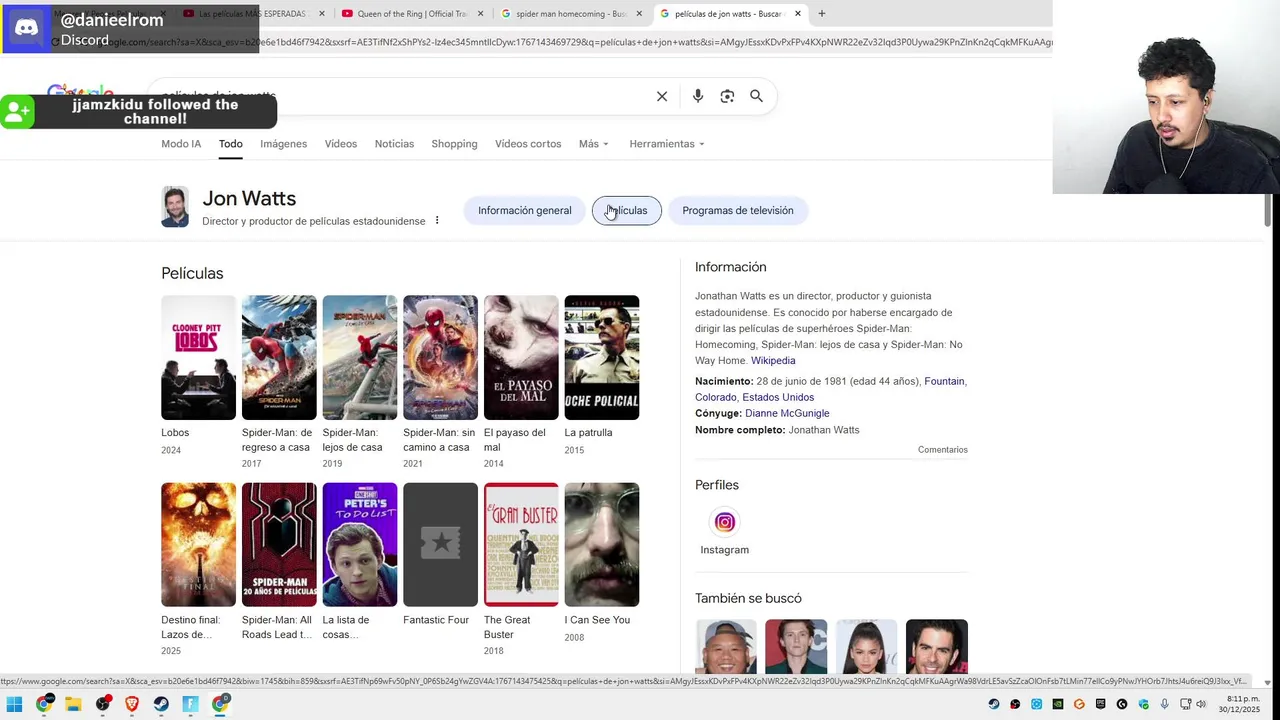Viewport: 1280px width, 720px height.
Task: Clear the search box with the X icon
Action: pos(662,96)
